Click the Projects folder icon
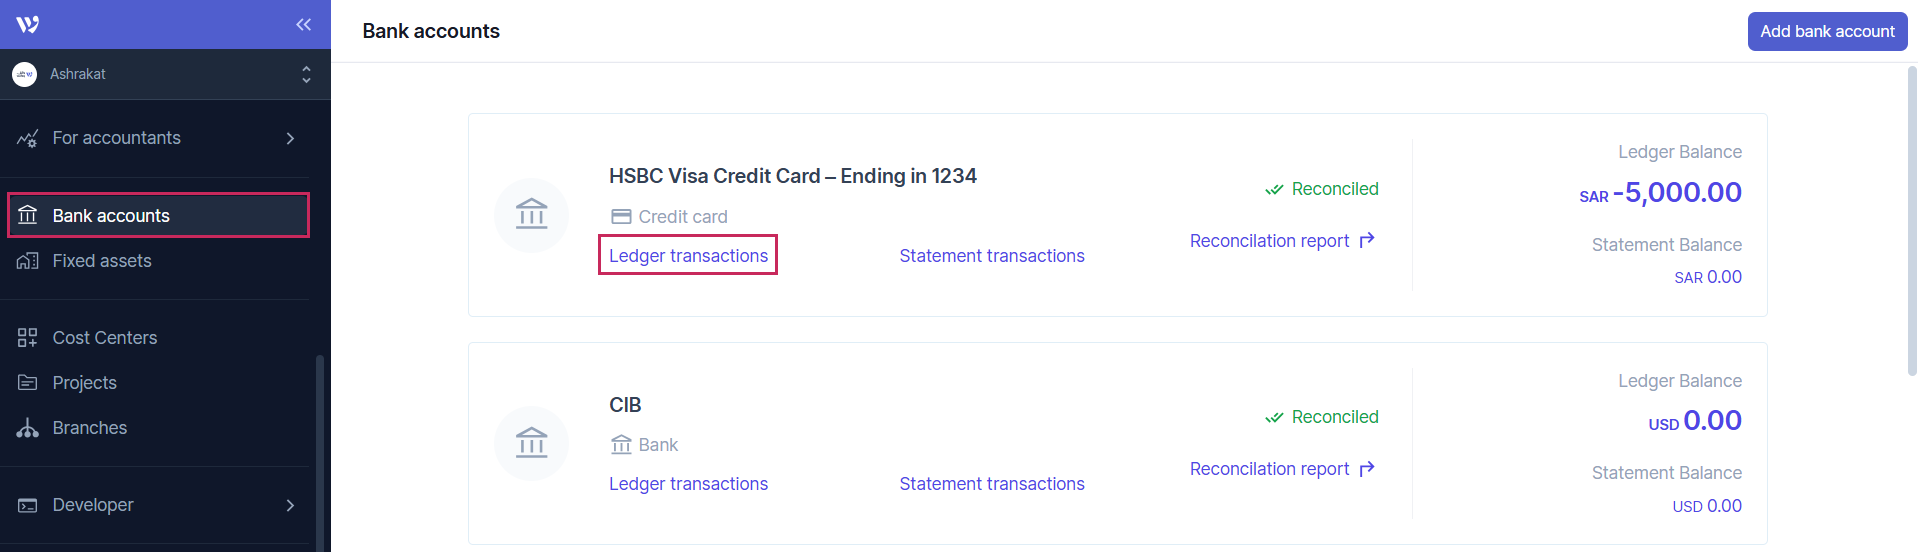The height and width of the screenshot is (552, 1918). pyautogui.click(x=28, y=383)
